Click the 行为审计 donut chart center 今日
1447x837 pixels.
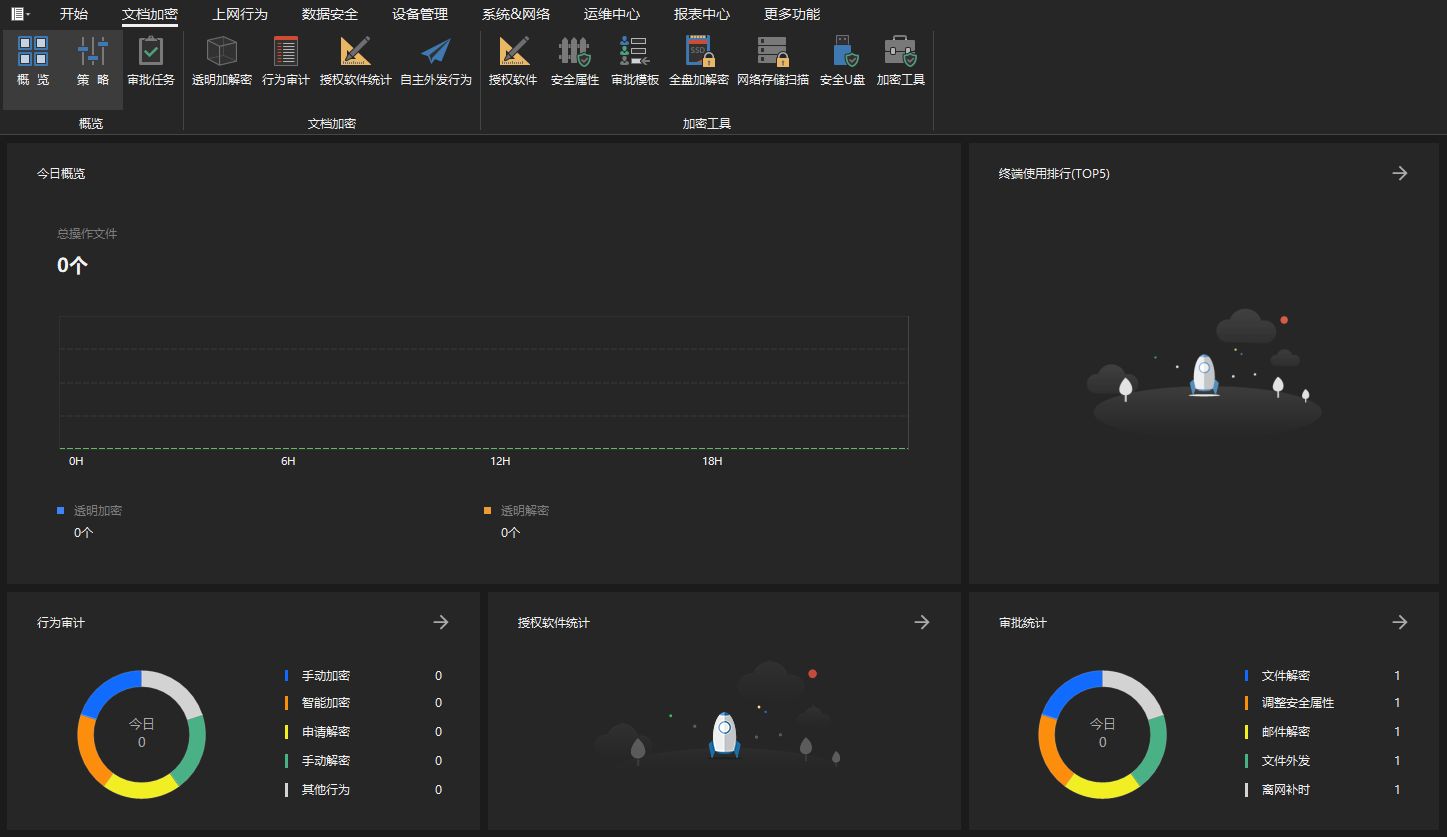tap(141, 723)
